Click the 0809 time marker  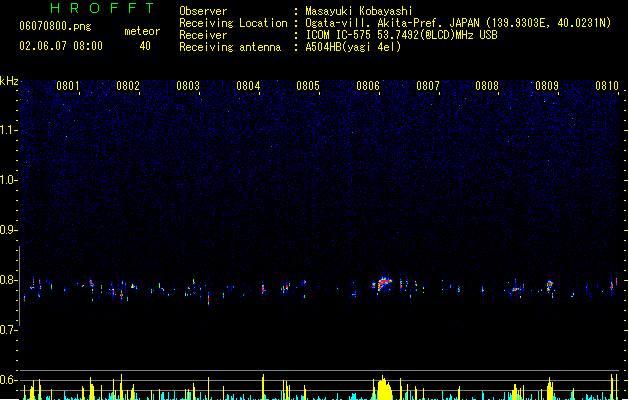547,86
